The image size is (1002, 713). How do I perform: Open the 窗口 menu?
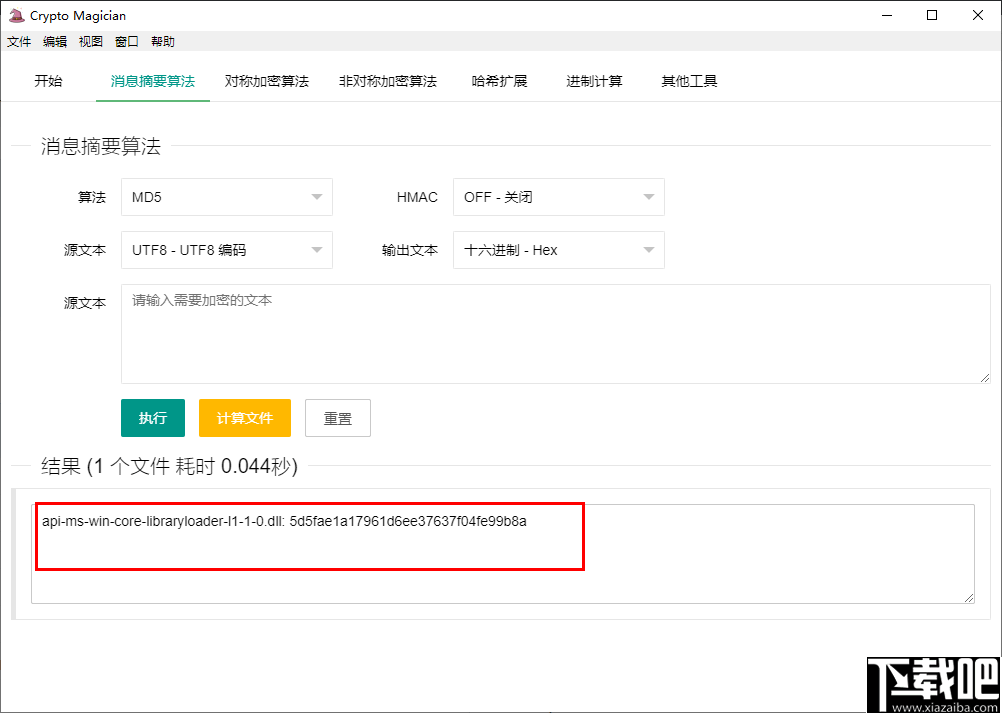[x=126, y=41]
